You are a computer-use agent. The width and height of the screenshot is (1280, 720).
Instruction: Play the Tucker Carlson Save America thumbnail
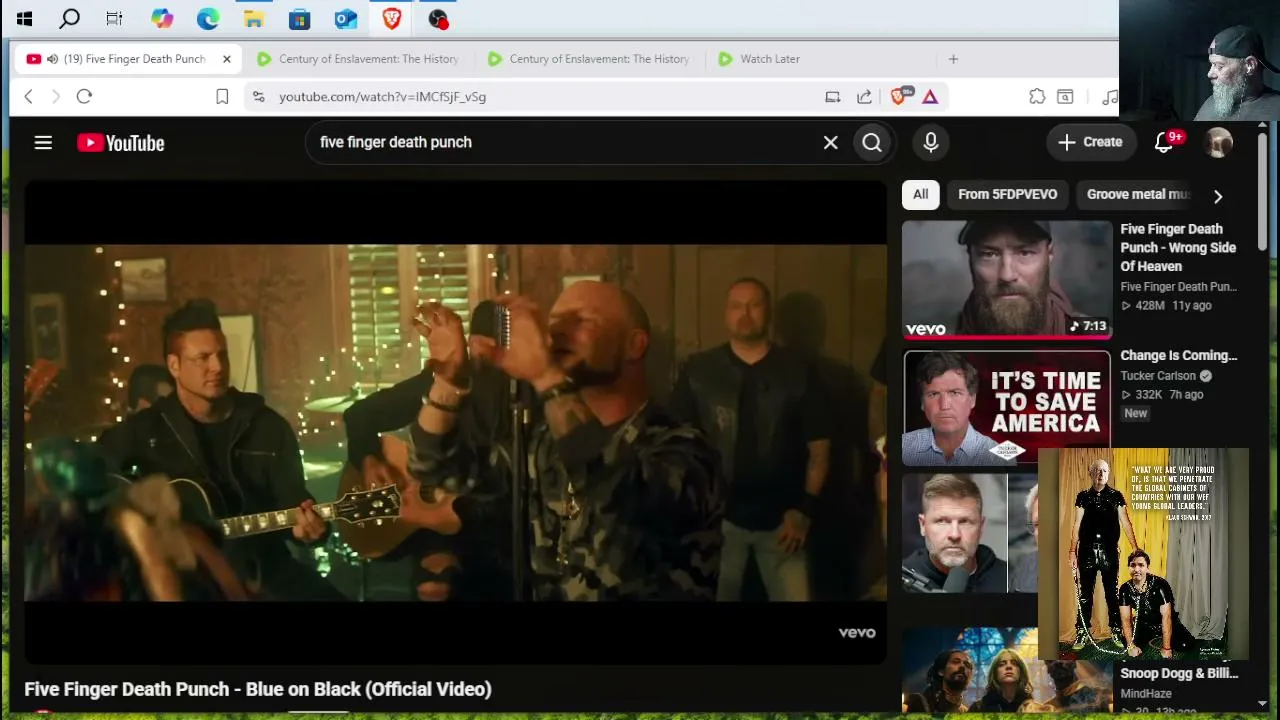coord(1007,408)
